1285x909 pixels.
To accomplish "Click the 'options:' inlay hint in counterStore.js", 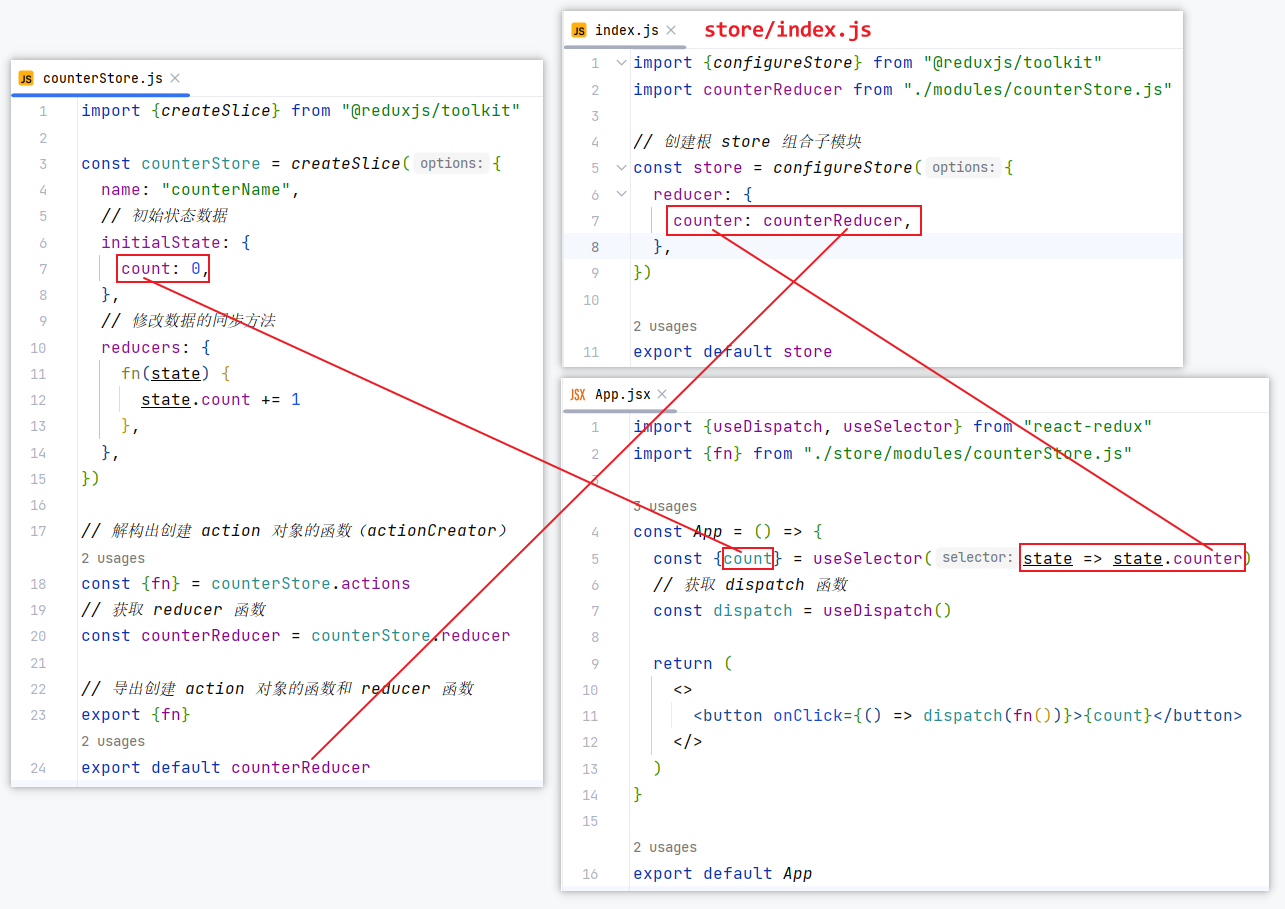I will point(452,164).
